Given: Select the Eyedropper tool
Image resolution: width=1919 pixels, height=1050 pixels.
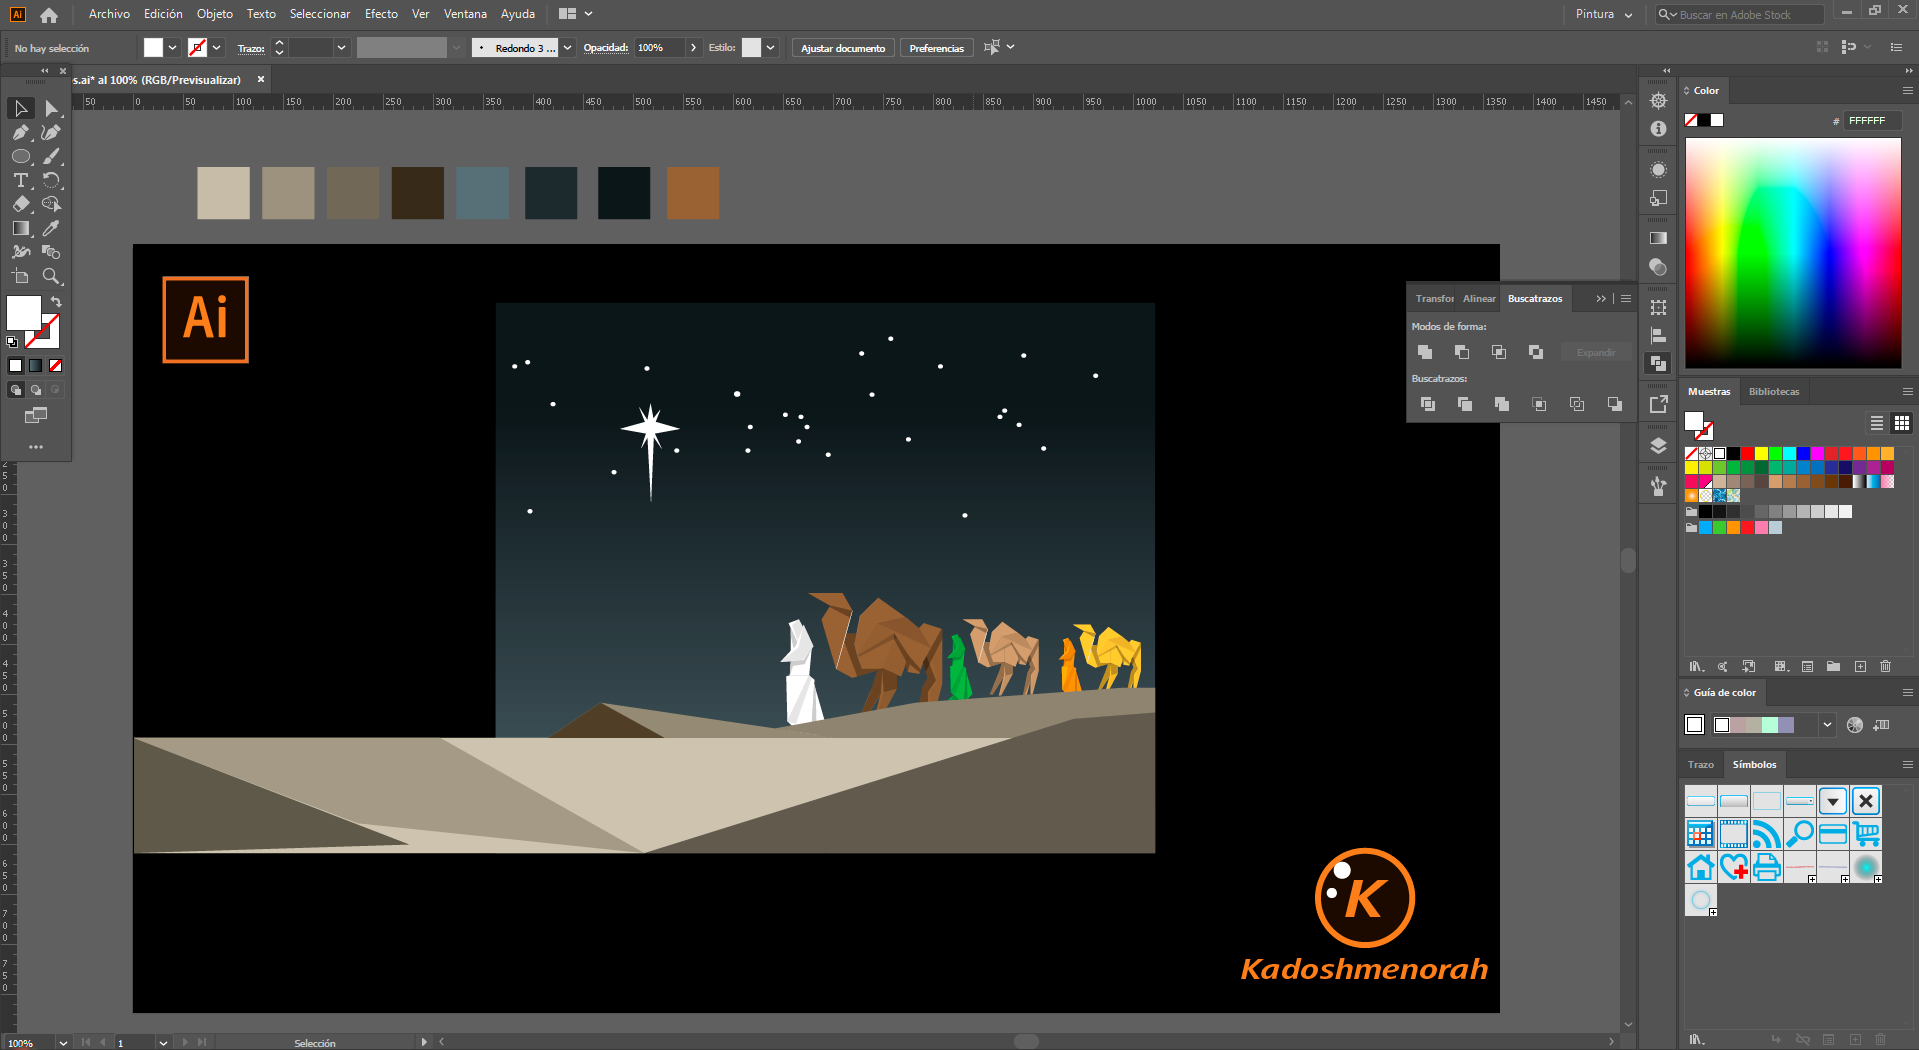Looking at the screenshot, I should click(x=51, y=228).
